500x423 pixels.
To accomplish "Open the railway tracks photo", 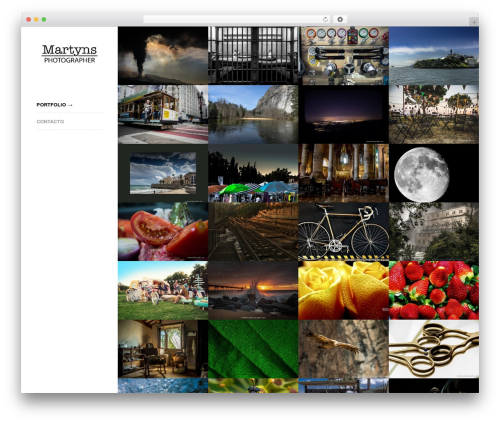I will (x=253, y=232).
